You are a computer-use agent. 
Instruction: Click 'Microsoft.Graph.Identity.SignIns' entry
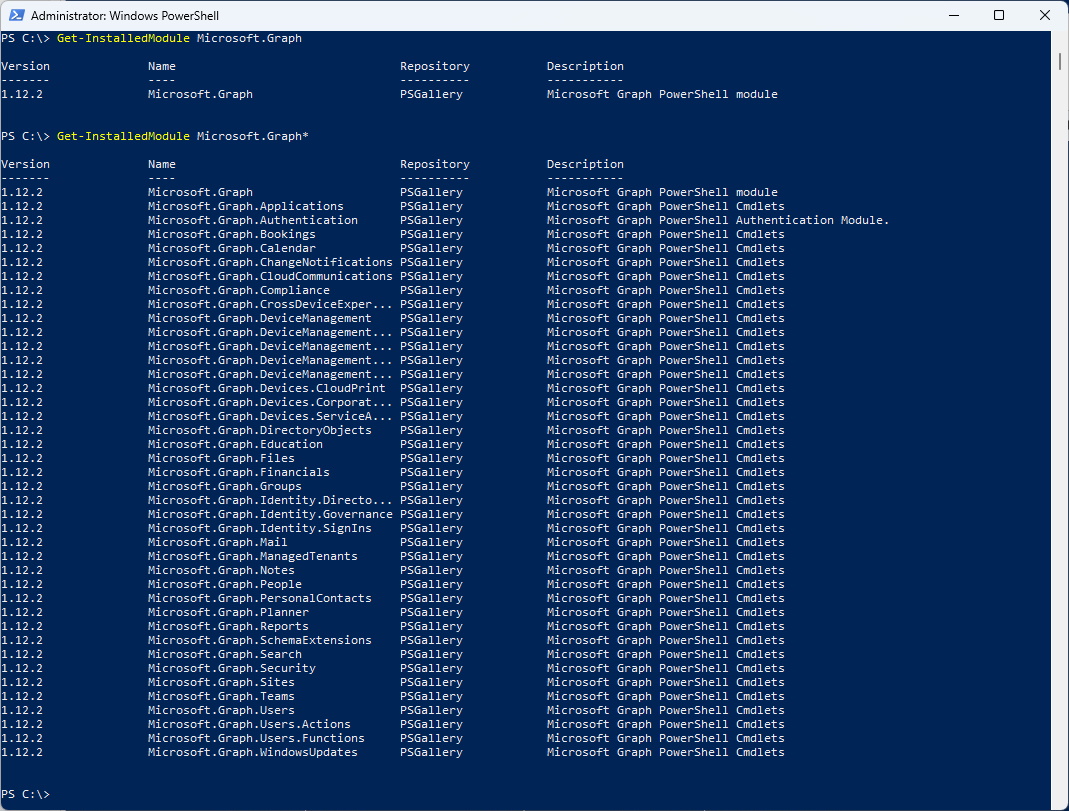pos(260,528)
